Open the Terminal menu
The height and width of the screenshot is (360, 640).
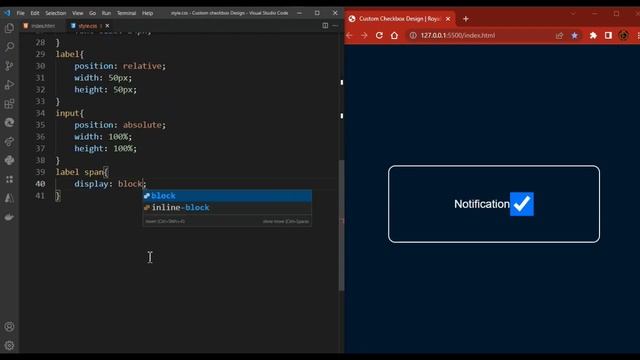point(127,13)
